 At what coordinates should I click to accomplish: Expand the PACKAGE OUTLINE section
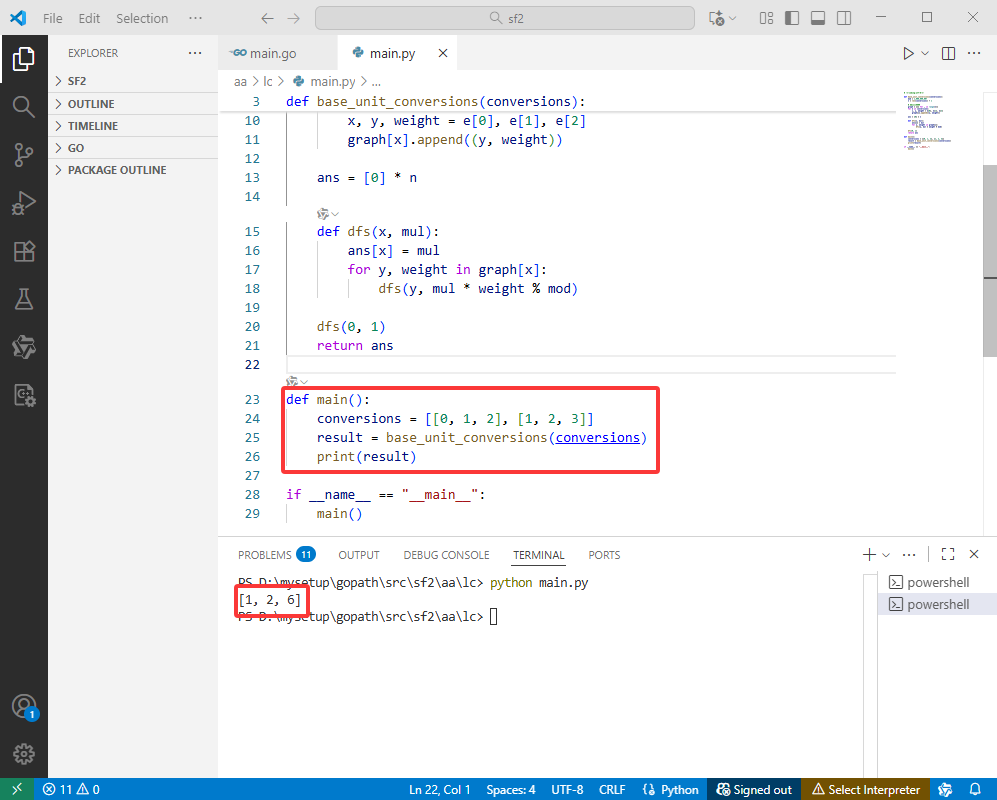click(x=133, y=170)
